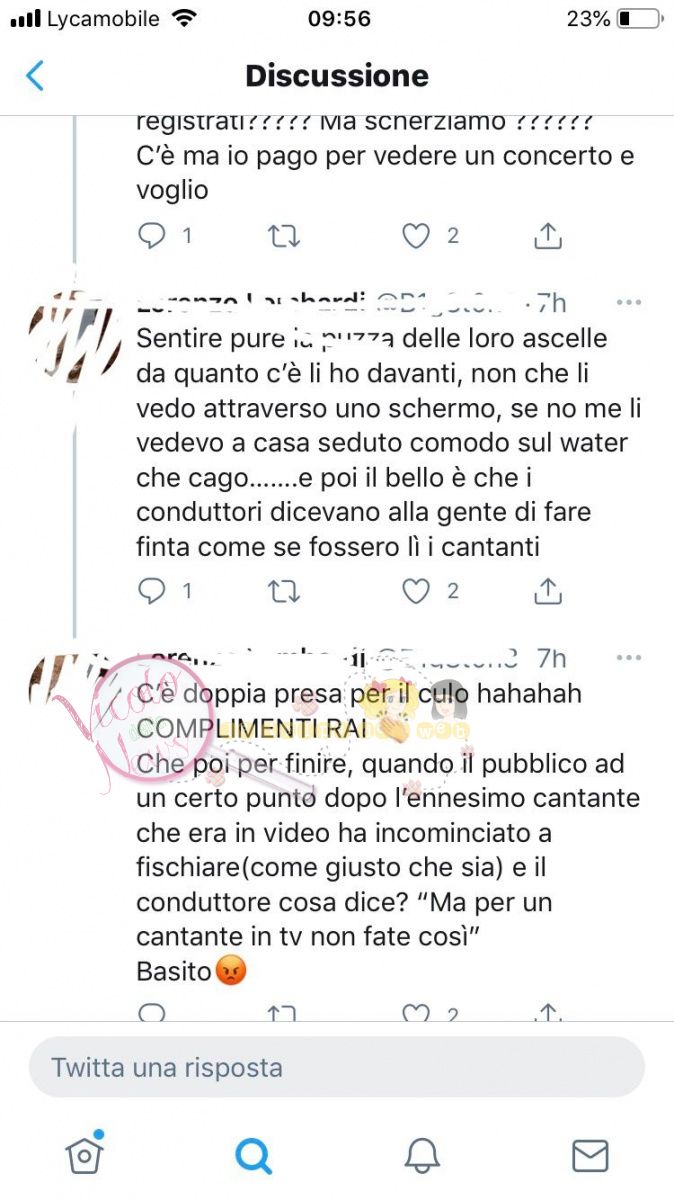Retweet the tweet about paying for a concert
Image resolution: width=674 pixels, height=1200 pixels.
coord(284,236)
